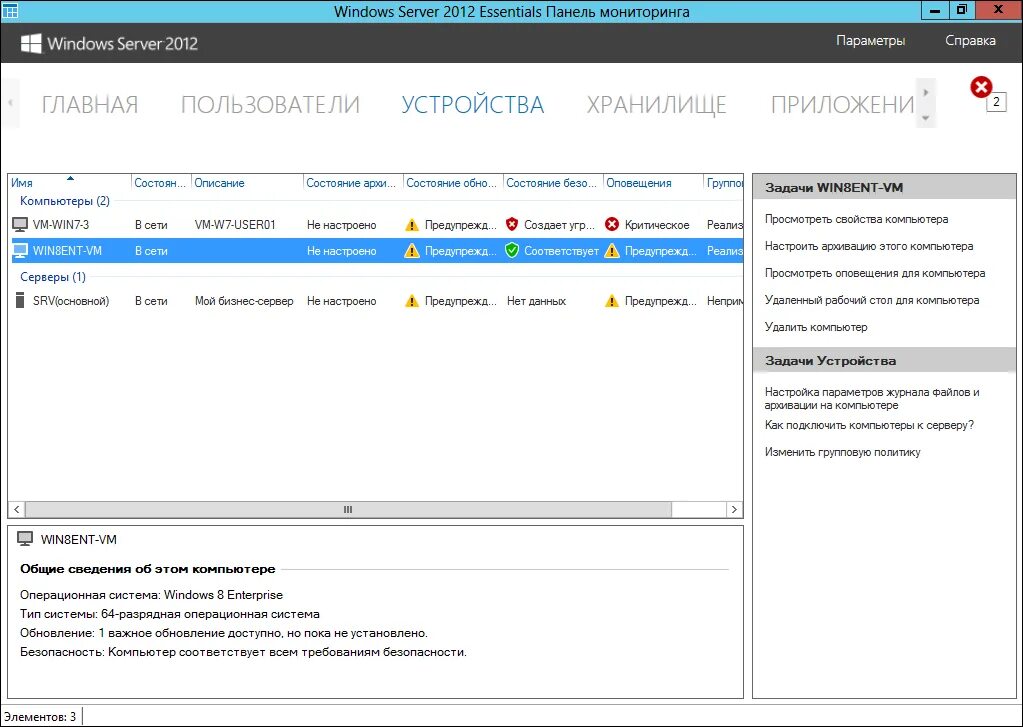The width and height of the screenshot is (1023, 727).
Task: Open Параметры in the header
Action: [870, 40]
